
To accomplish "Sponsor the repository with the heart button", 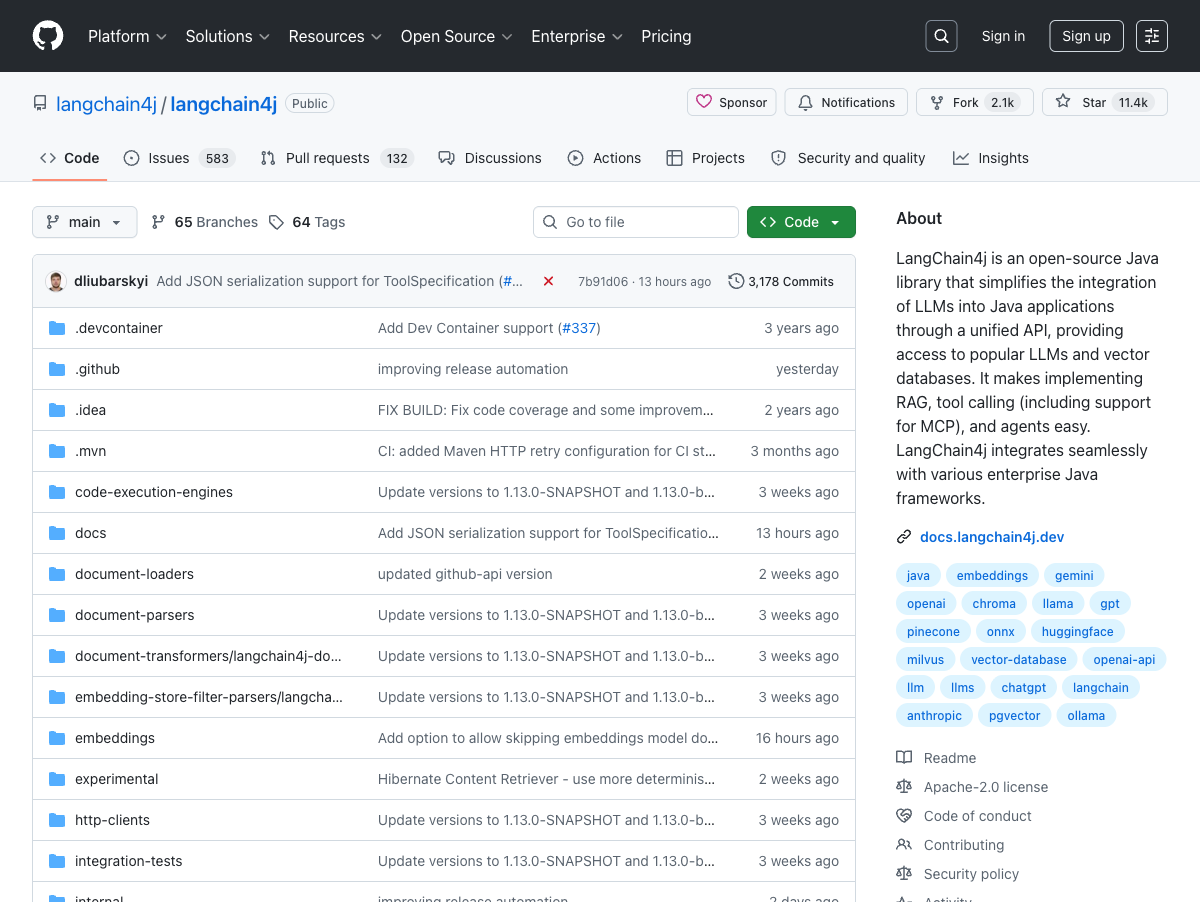I will click(x=731, y=102).
